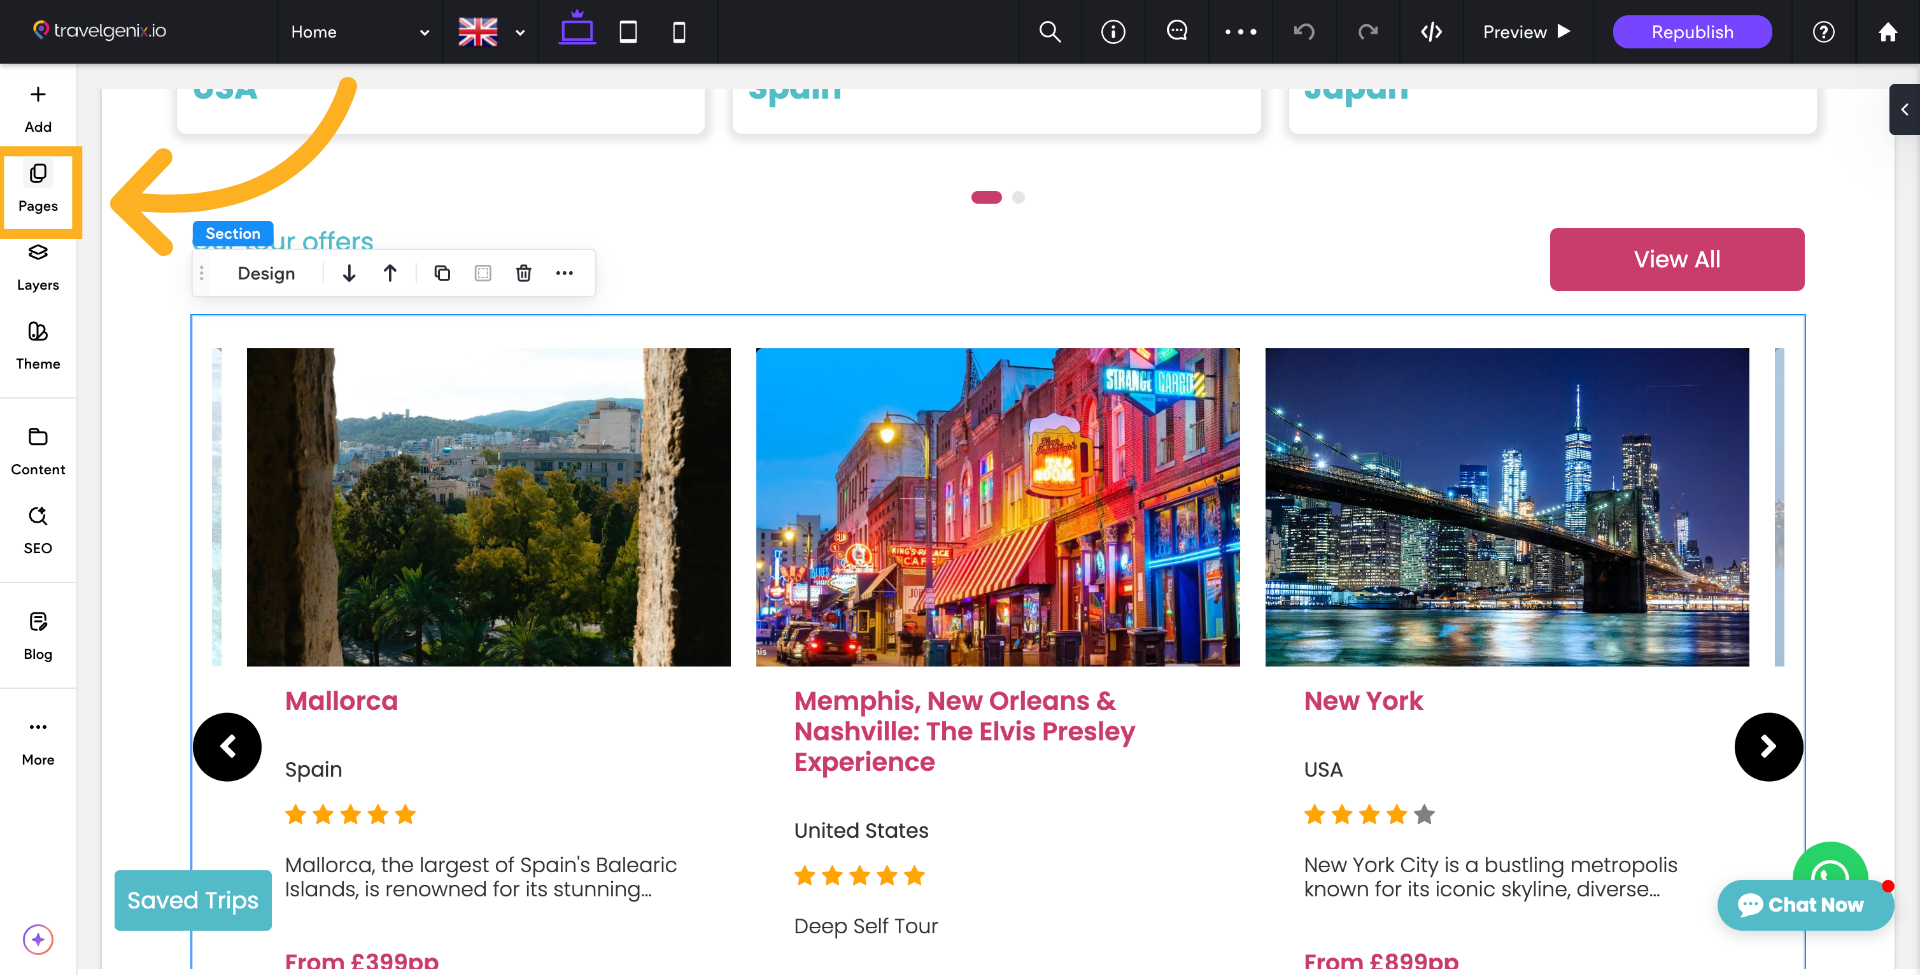The image size is (1920, 975).
Task: Move section down with arrow icon
Action: pos(349,273)
